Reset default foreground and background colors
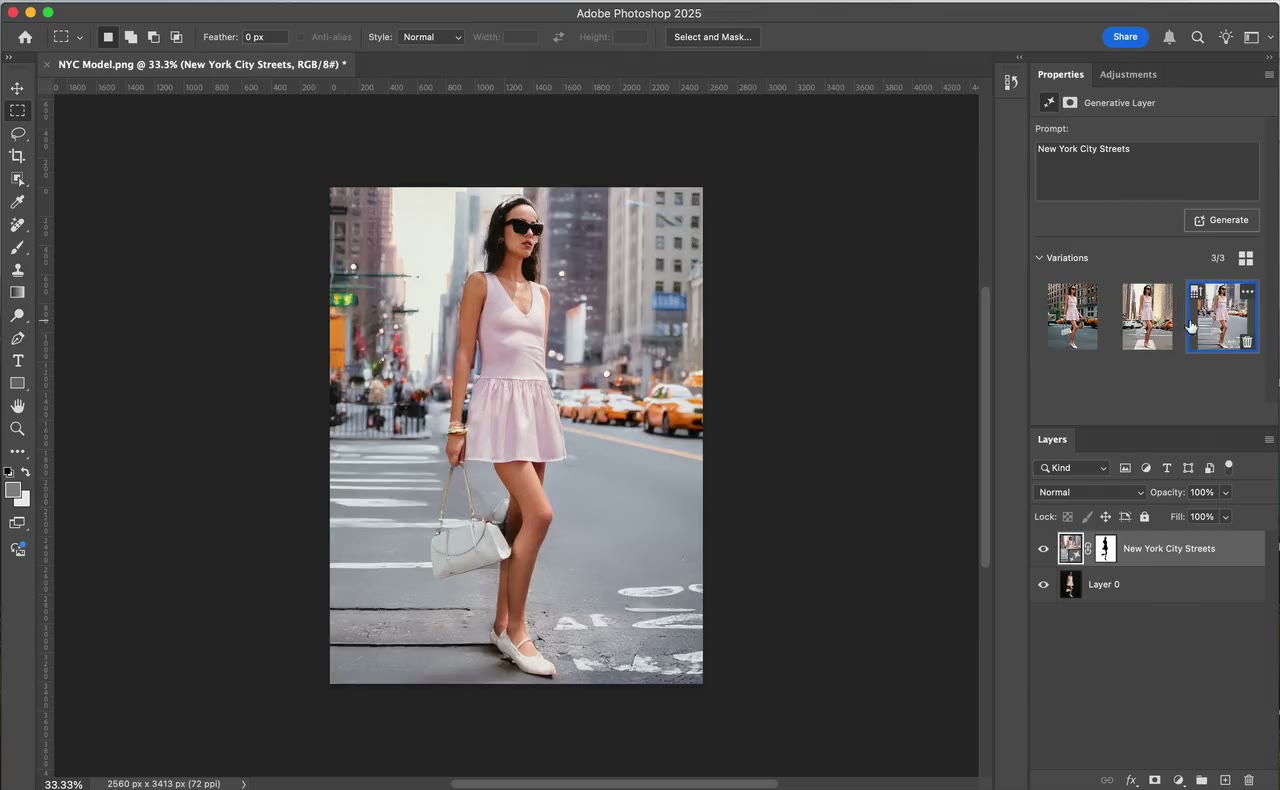This screenshot has width=1280, height=790. point(8,472)
